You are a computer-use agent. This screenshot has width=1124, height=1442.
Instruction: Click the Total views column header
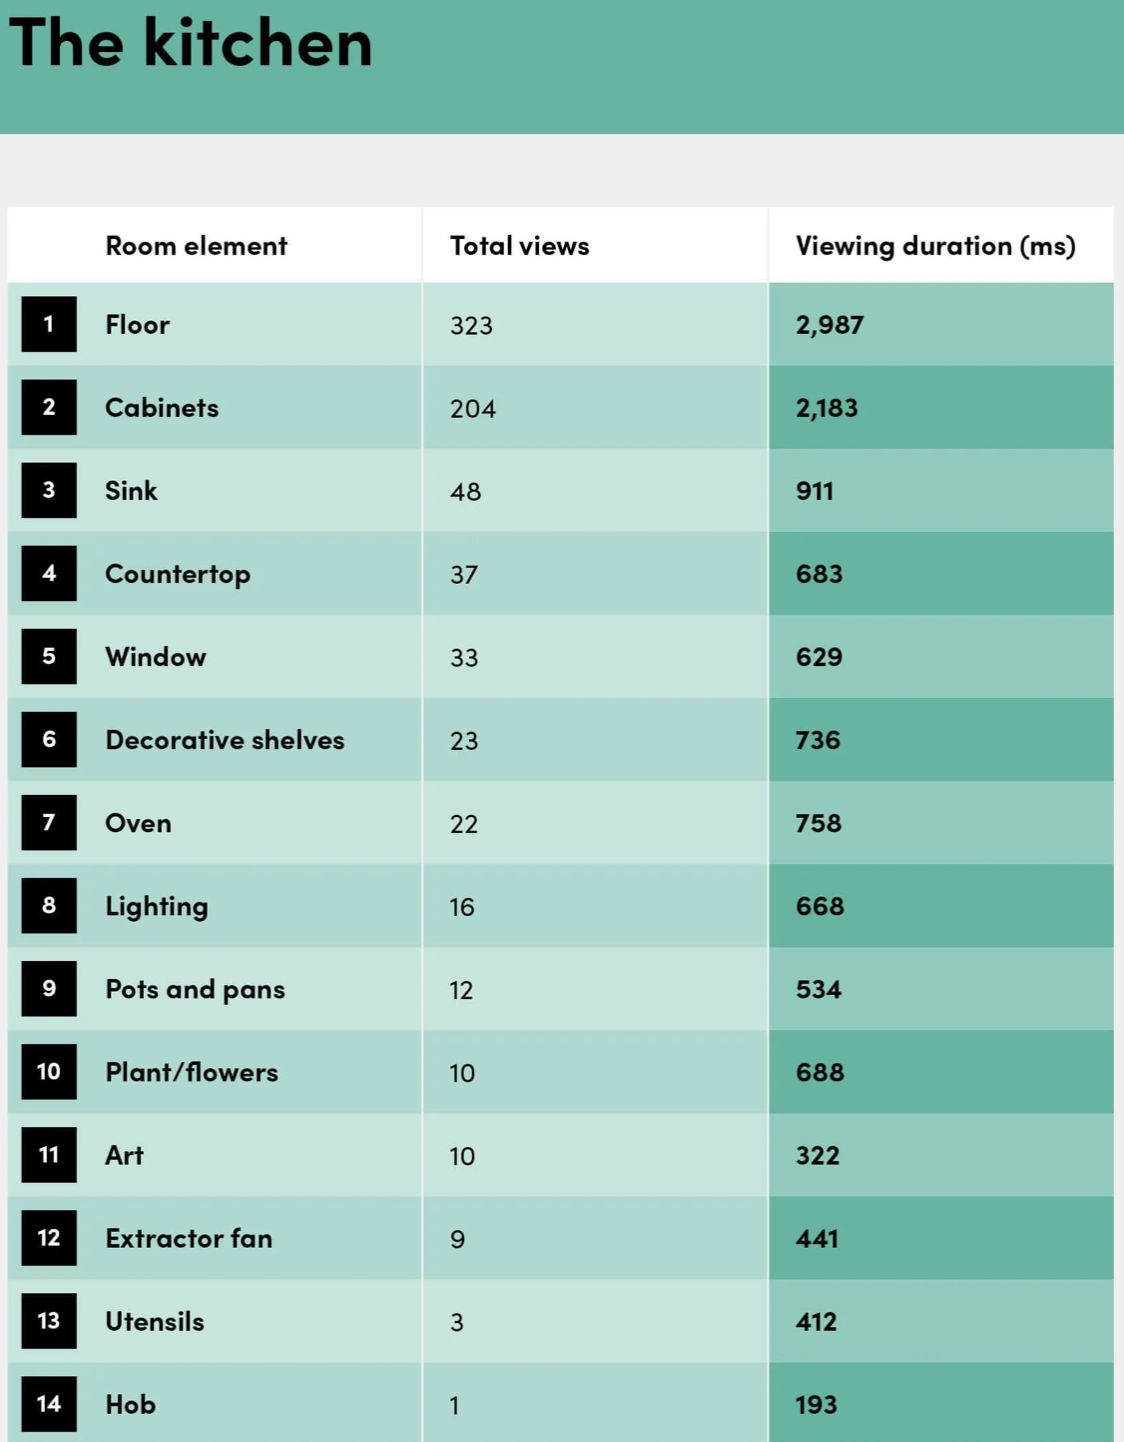coord(519,246)
